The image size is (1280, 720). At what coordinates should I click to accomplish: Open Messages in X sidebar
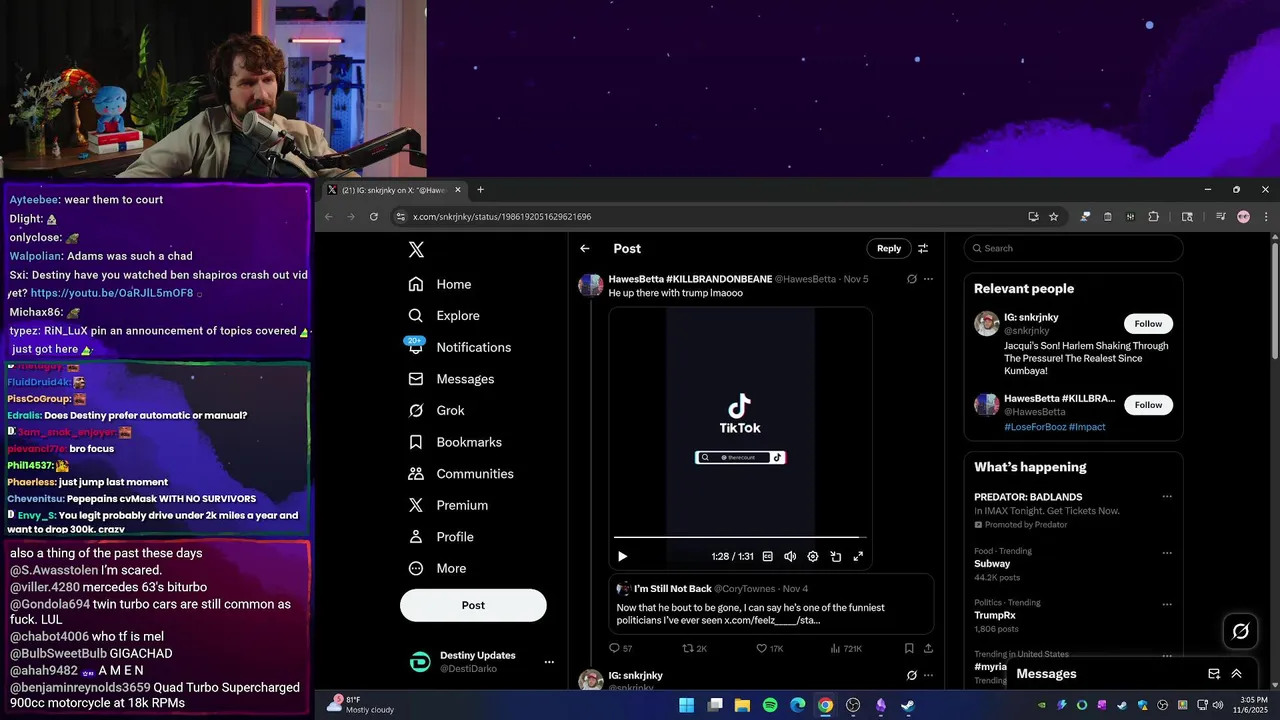coord(451,379)
